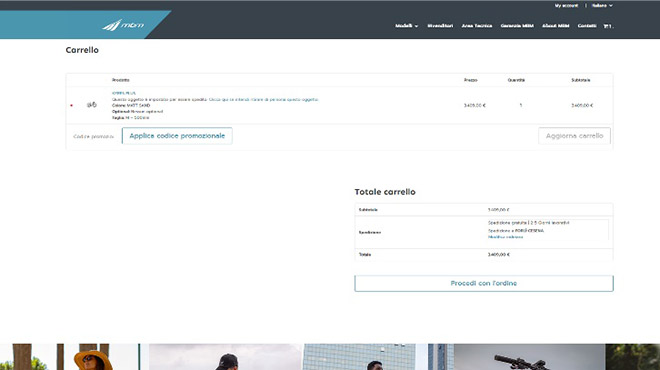660x370 pixels.
Task: Click the Carrello page heading
Action: (x=82, y=50)
